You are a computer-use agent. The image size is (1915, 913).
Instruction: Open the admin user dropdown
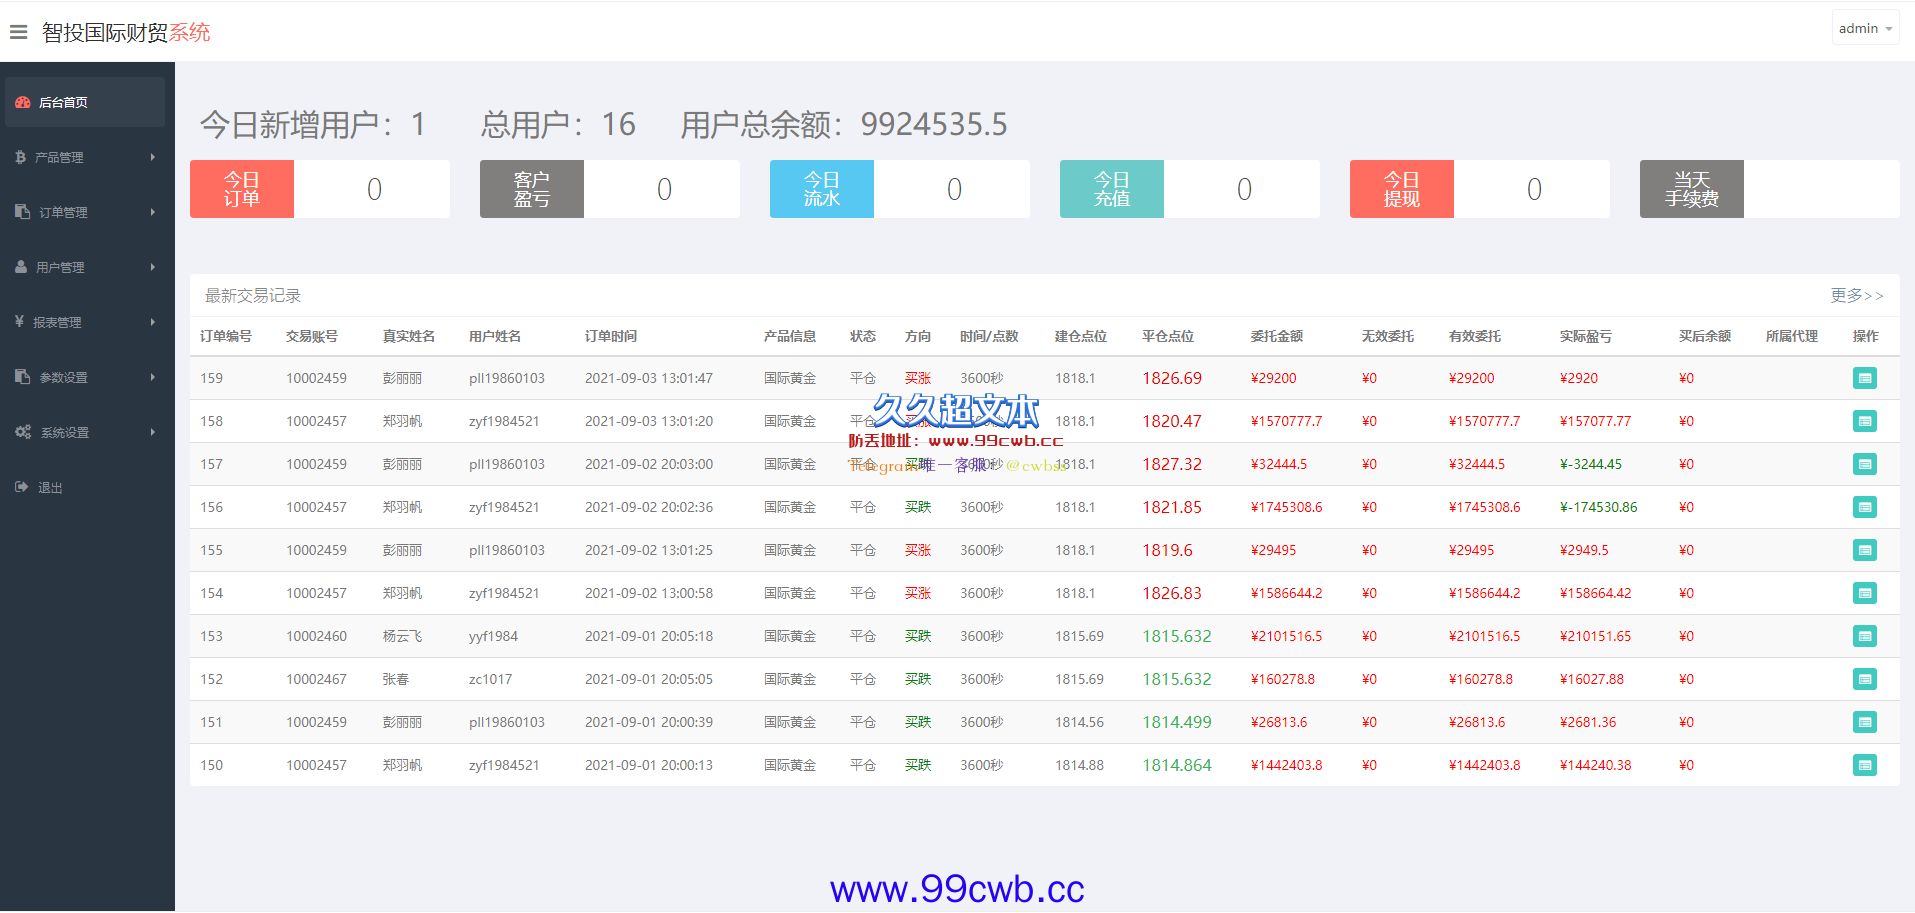(1865, 28)
